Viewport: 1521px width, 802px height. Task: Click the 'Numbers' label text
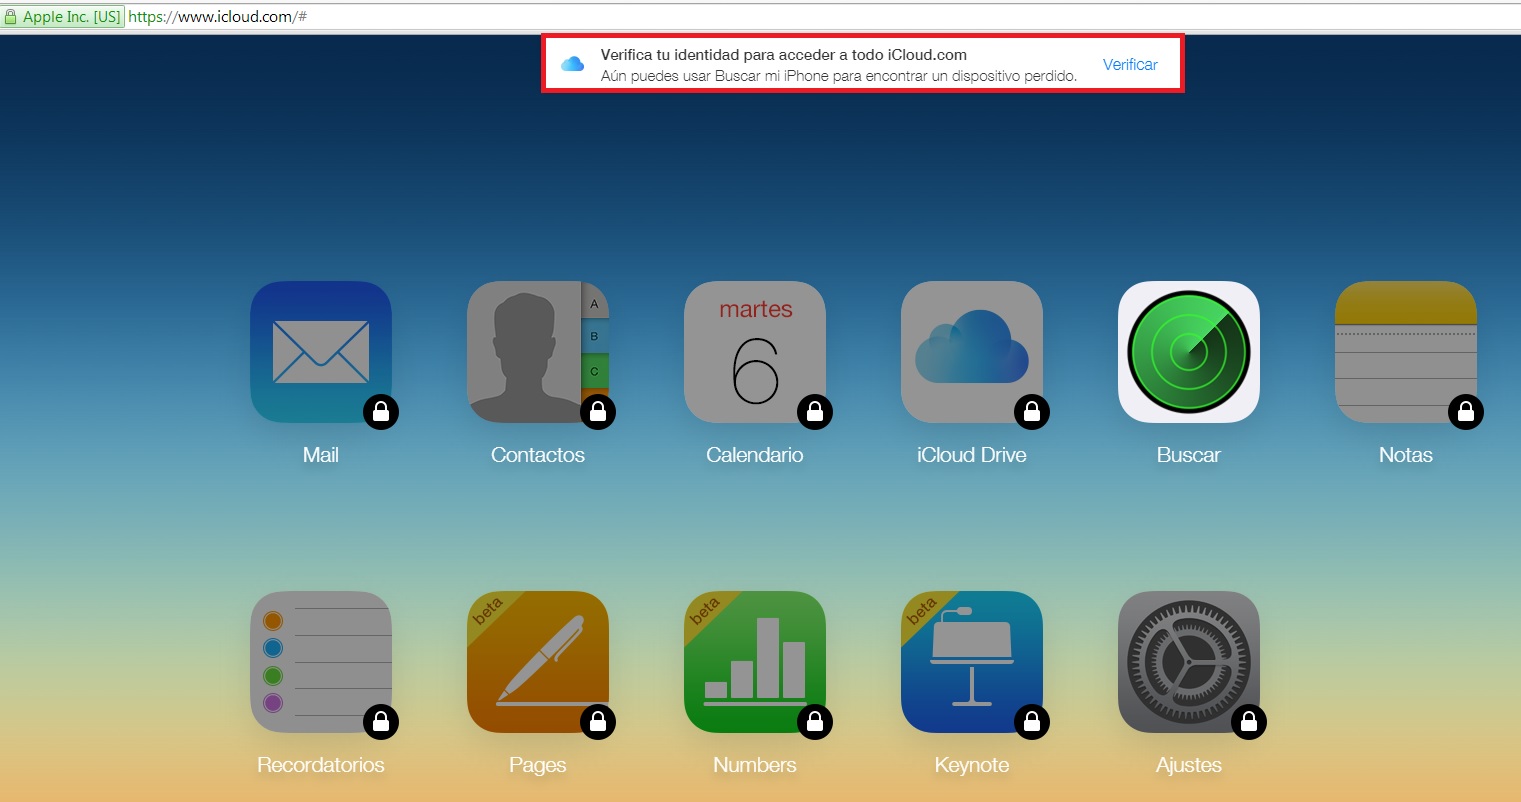click(x=755, y=765)
